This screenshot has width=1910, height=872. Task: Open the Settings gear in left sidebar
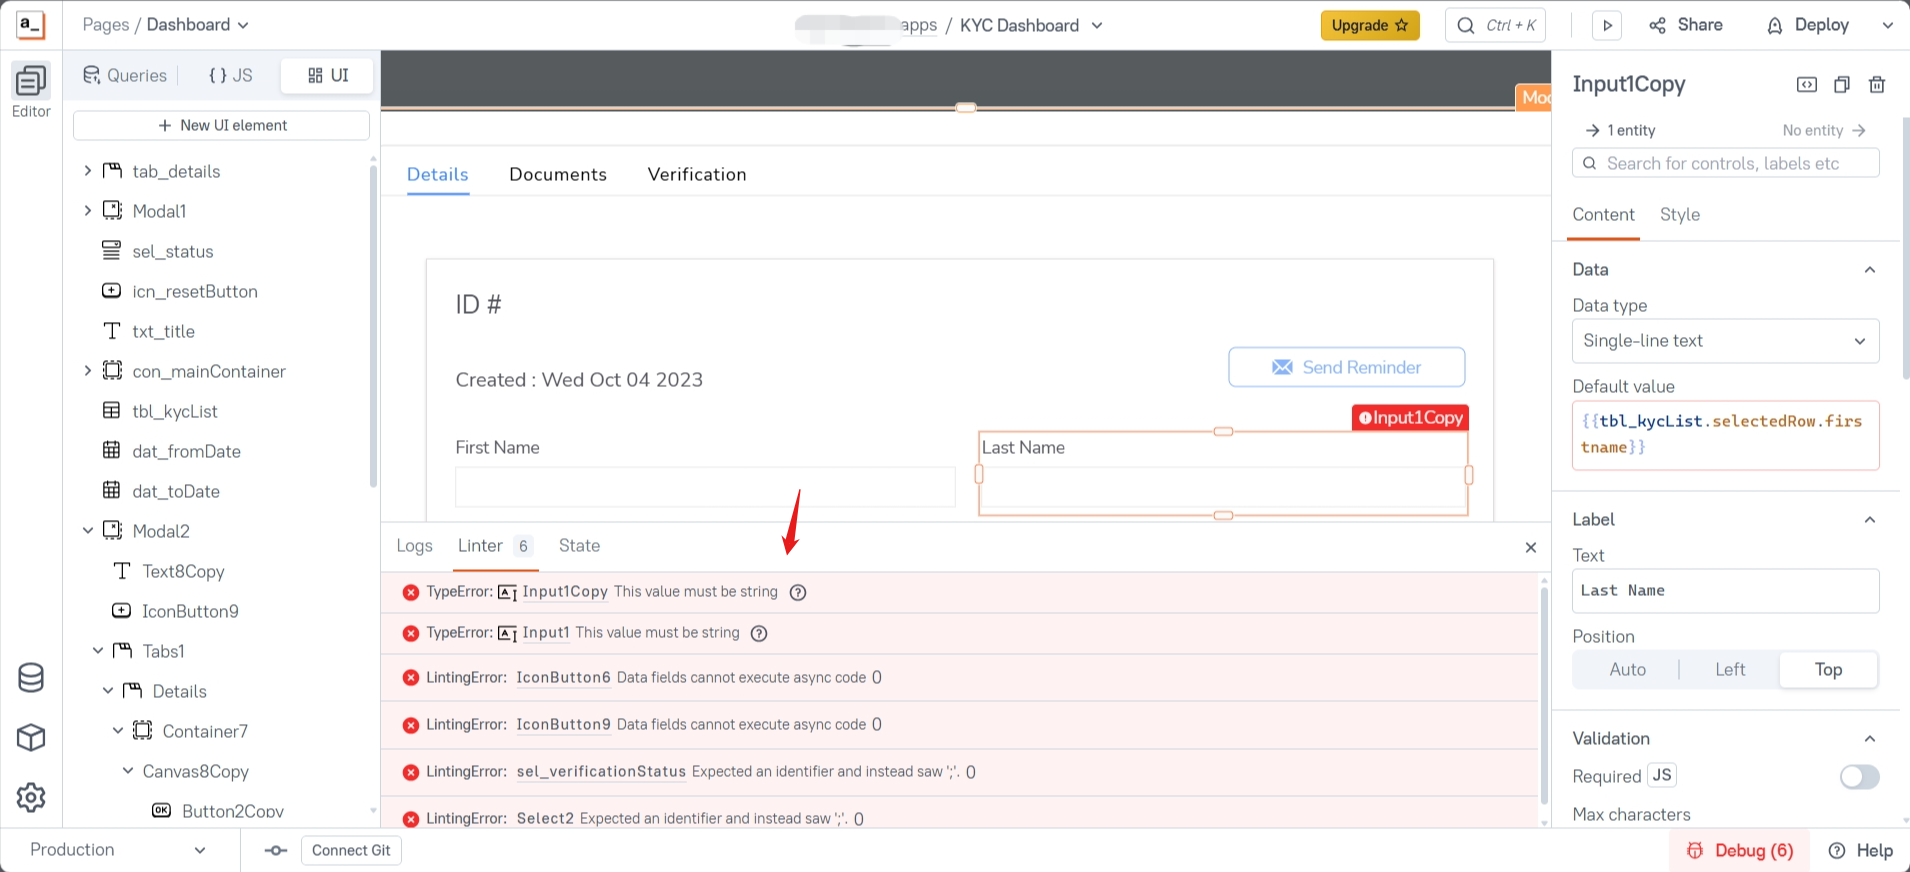click(x=31, y=798)
